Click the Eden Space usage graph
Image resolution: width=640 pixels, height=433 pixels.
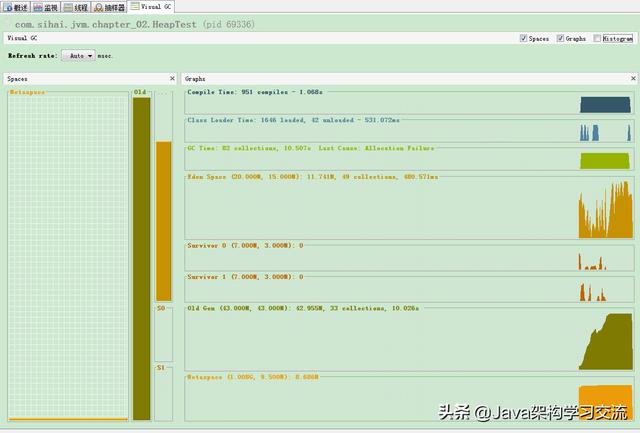click(x=409, y=209)
